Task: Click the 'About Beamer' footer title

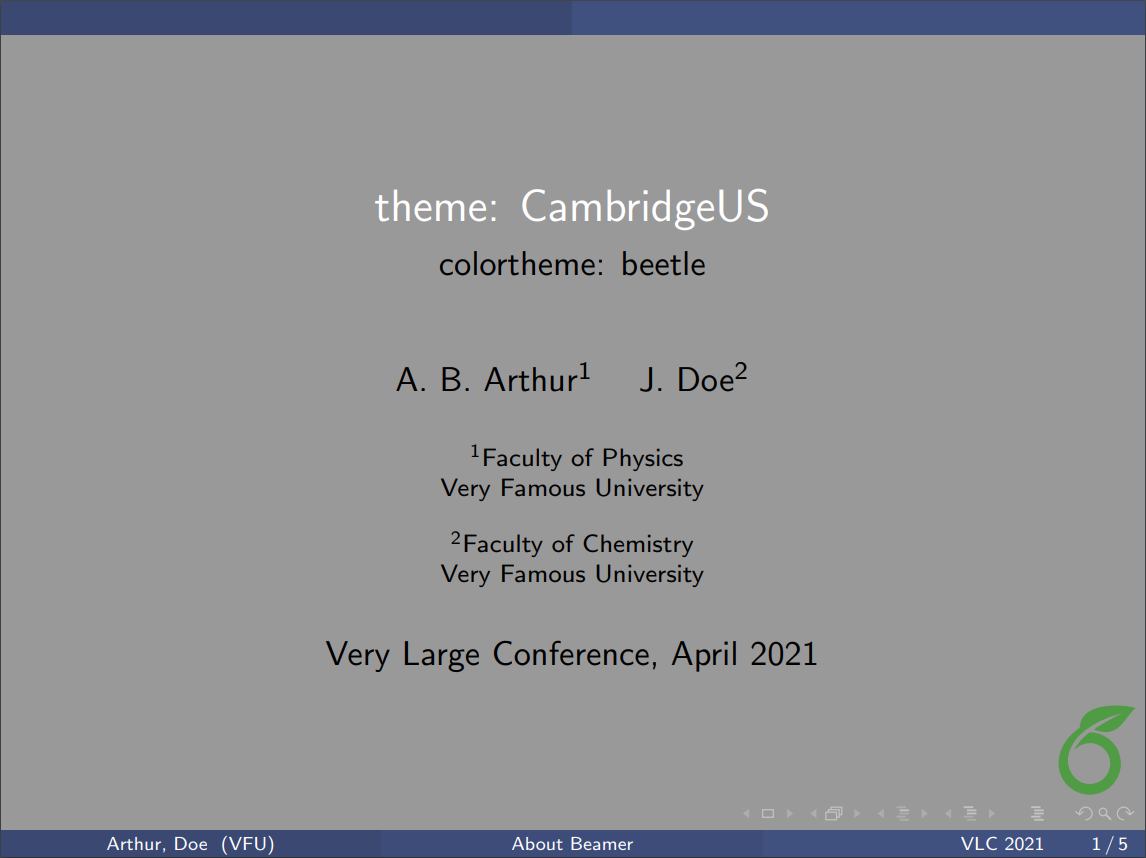Action: click(x=572, y=844)
